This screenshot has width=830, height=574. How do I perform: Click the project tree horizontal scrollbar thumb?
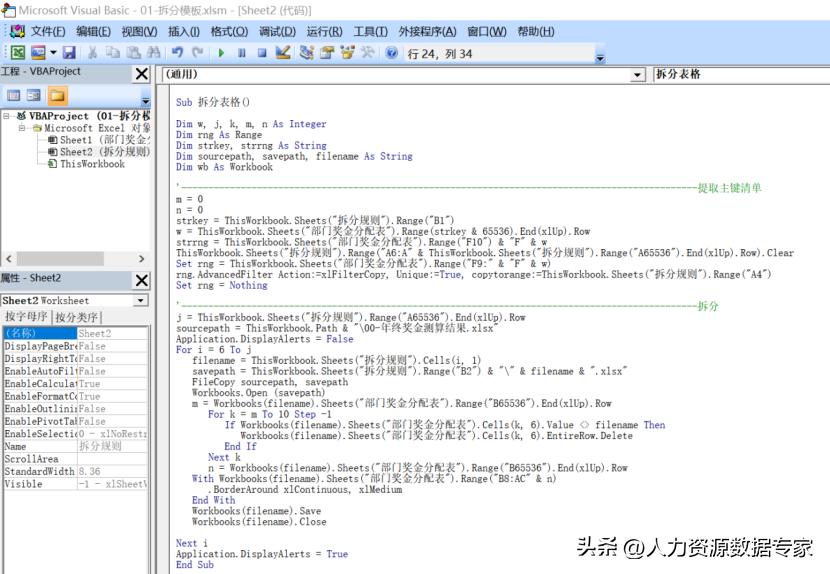click(x=60, y=259)
